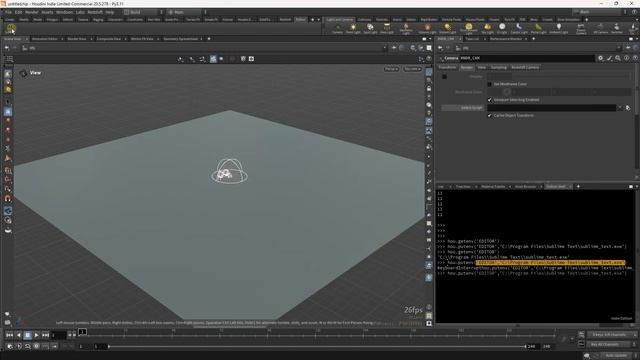Open the Build desktop dropdown
The image size is (640, 360).
143,12
